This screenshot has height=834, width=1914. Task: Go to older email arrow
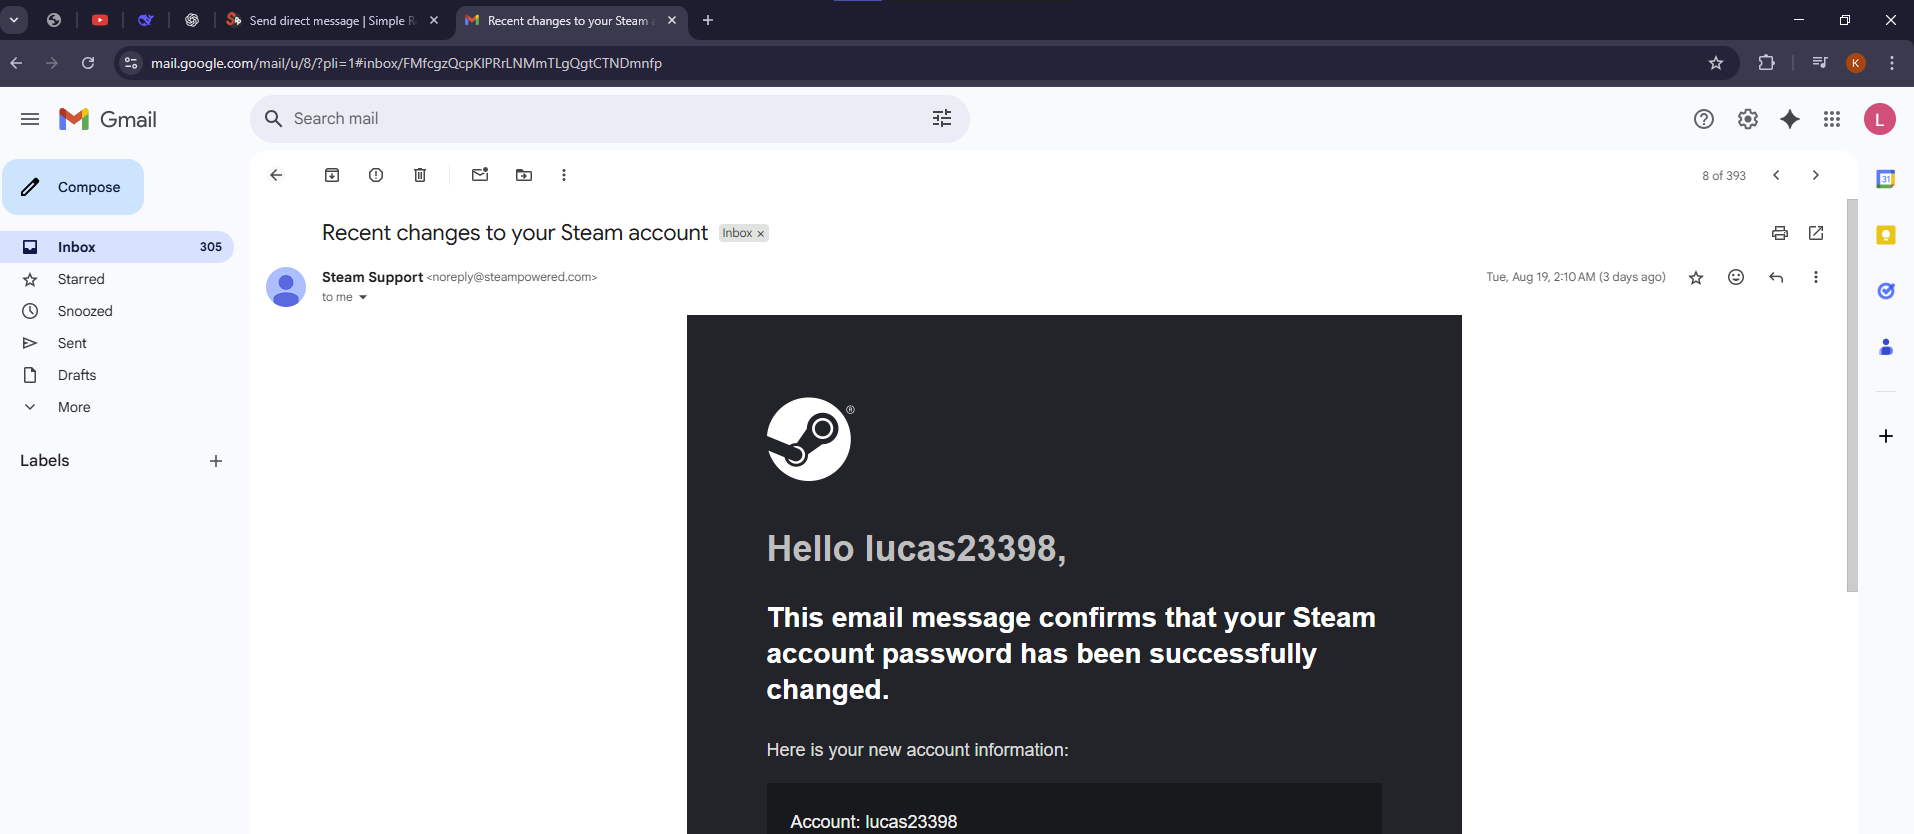[x=1816, y=175]
